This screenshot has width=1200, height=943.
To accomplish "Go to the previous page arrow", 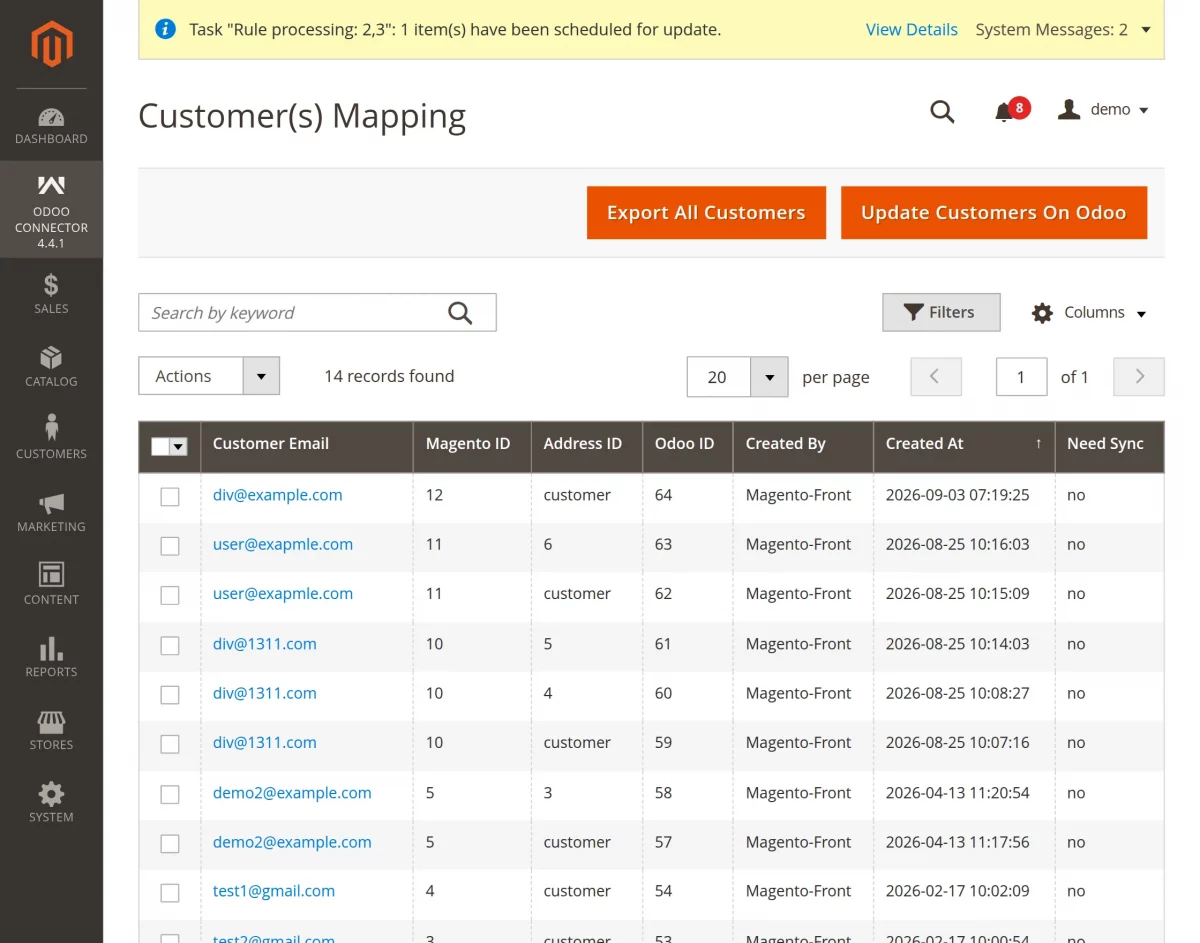I will [936, 377].
